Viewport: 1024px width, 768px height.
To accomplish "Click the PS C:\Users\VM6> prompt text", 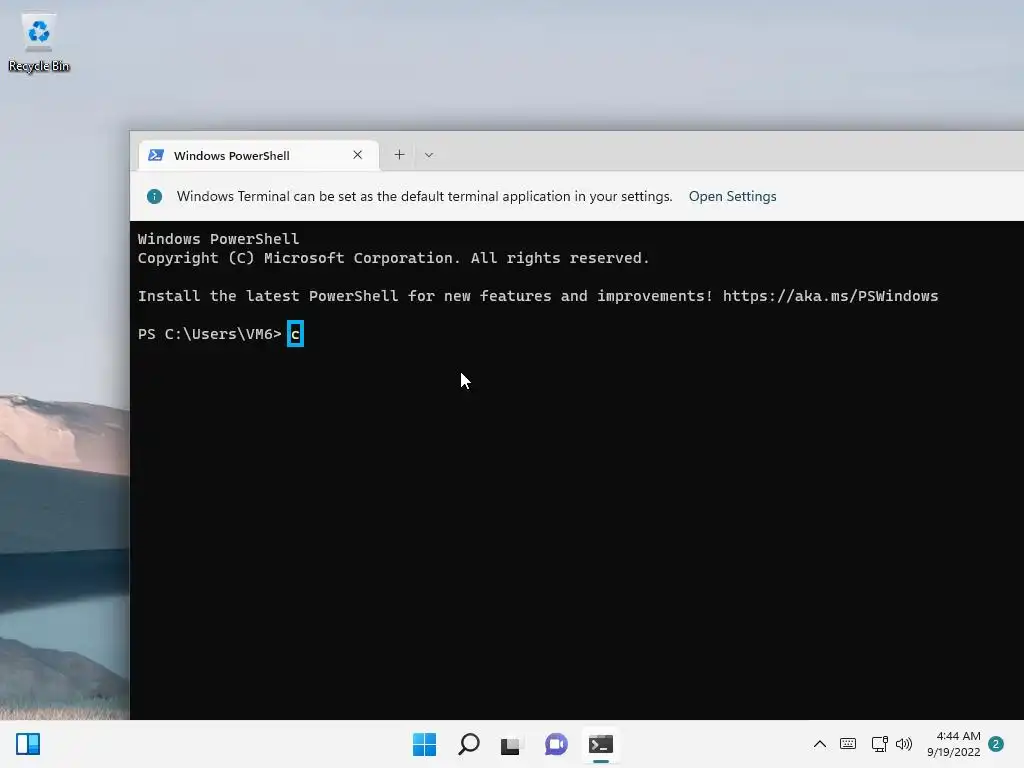I will (x=210, y=334).
